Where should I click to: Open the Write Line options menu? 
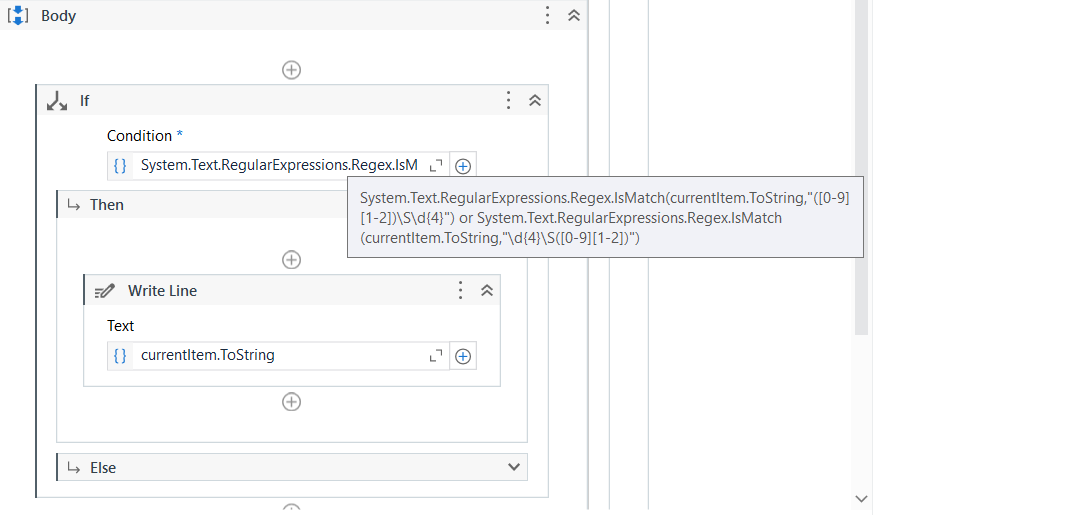coord(460,291)
